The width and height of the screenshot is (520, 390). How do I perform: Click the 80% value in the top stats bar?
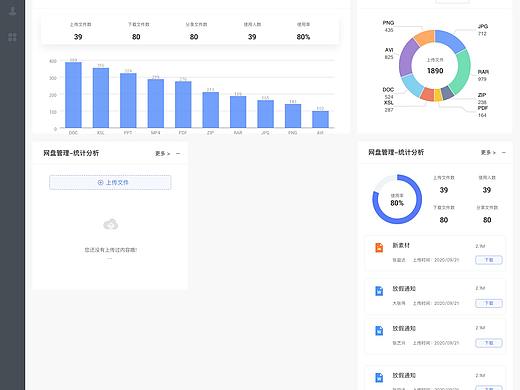tap(303, 37)
